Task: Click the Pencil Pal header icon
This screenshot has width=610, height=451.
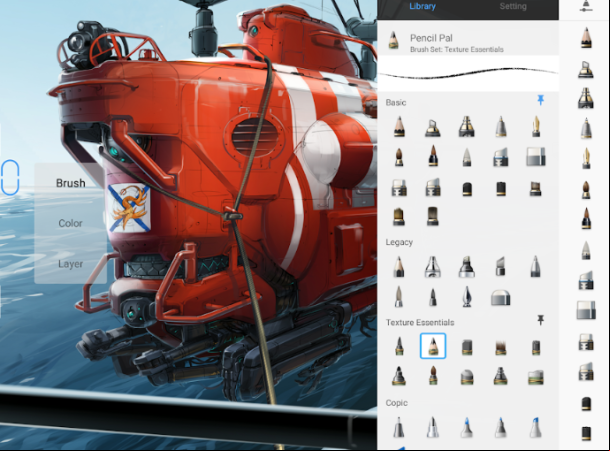Action: point(394,40)
